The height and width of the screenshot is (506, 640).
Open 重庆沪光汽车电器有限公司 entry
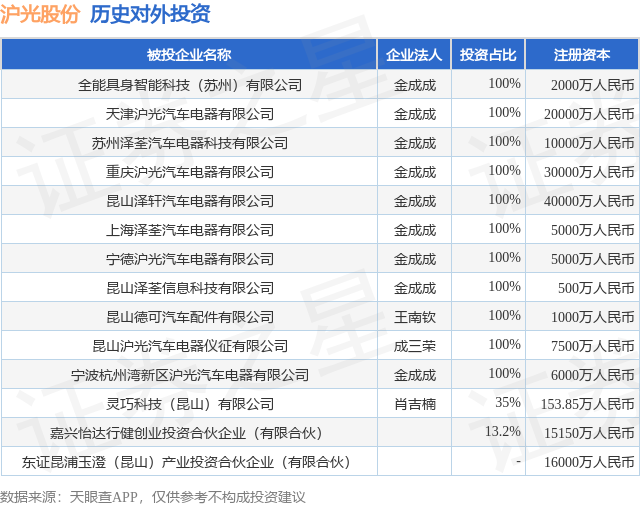[190, 172]
